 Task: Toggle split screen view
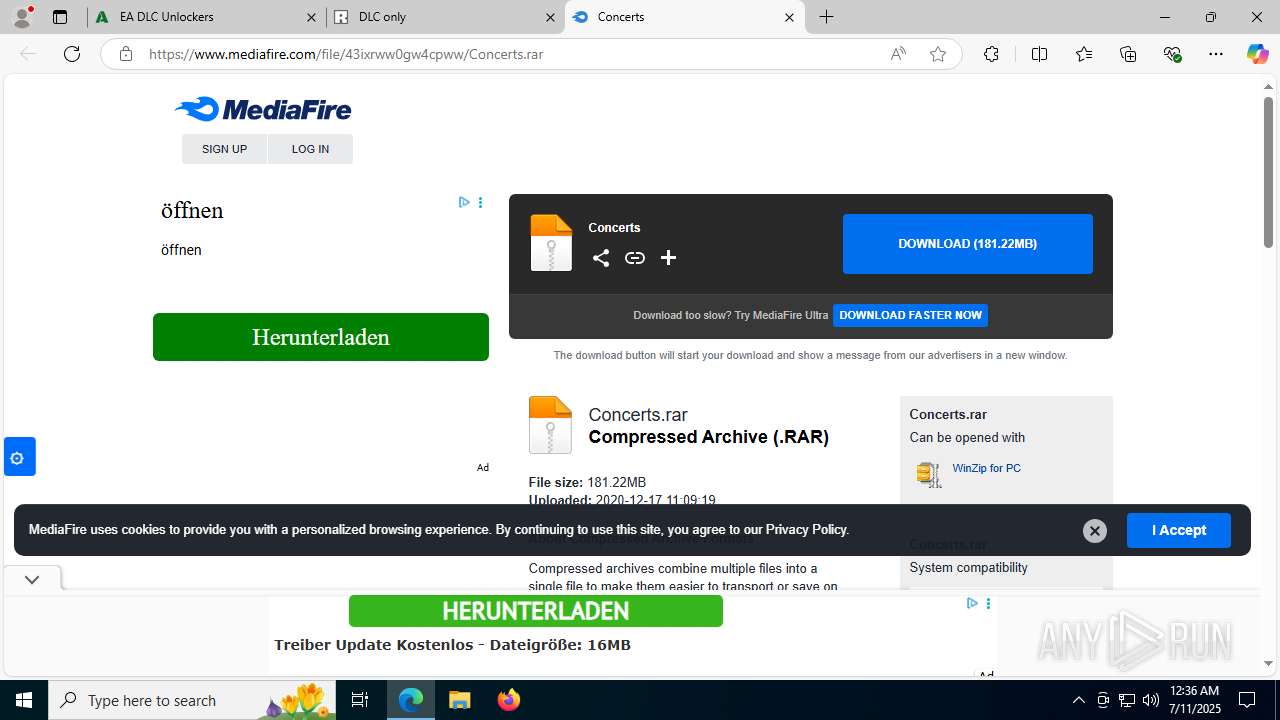pyautogui.click(x=1039, y=54)
